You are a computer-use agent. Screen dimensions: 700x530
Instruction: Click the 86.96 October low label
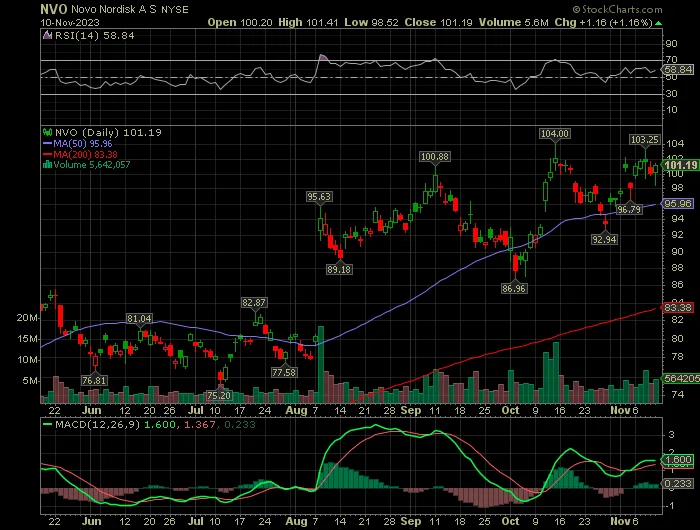(514, 288)
